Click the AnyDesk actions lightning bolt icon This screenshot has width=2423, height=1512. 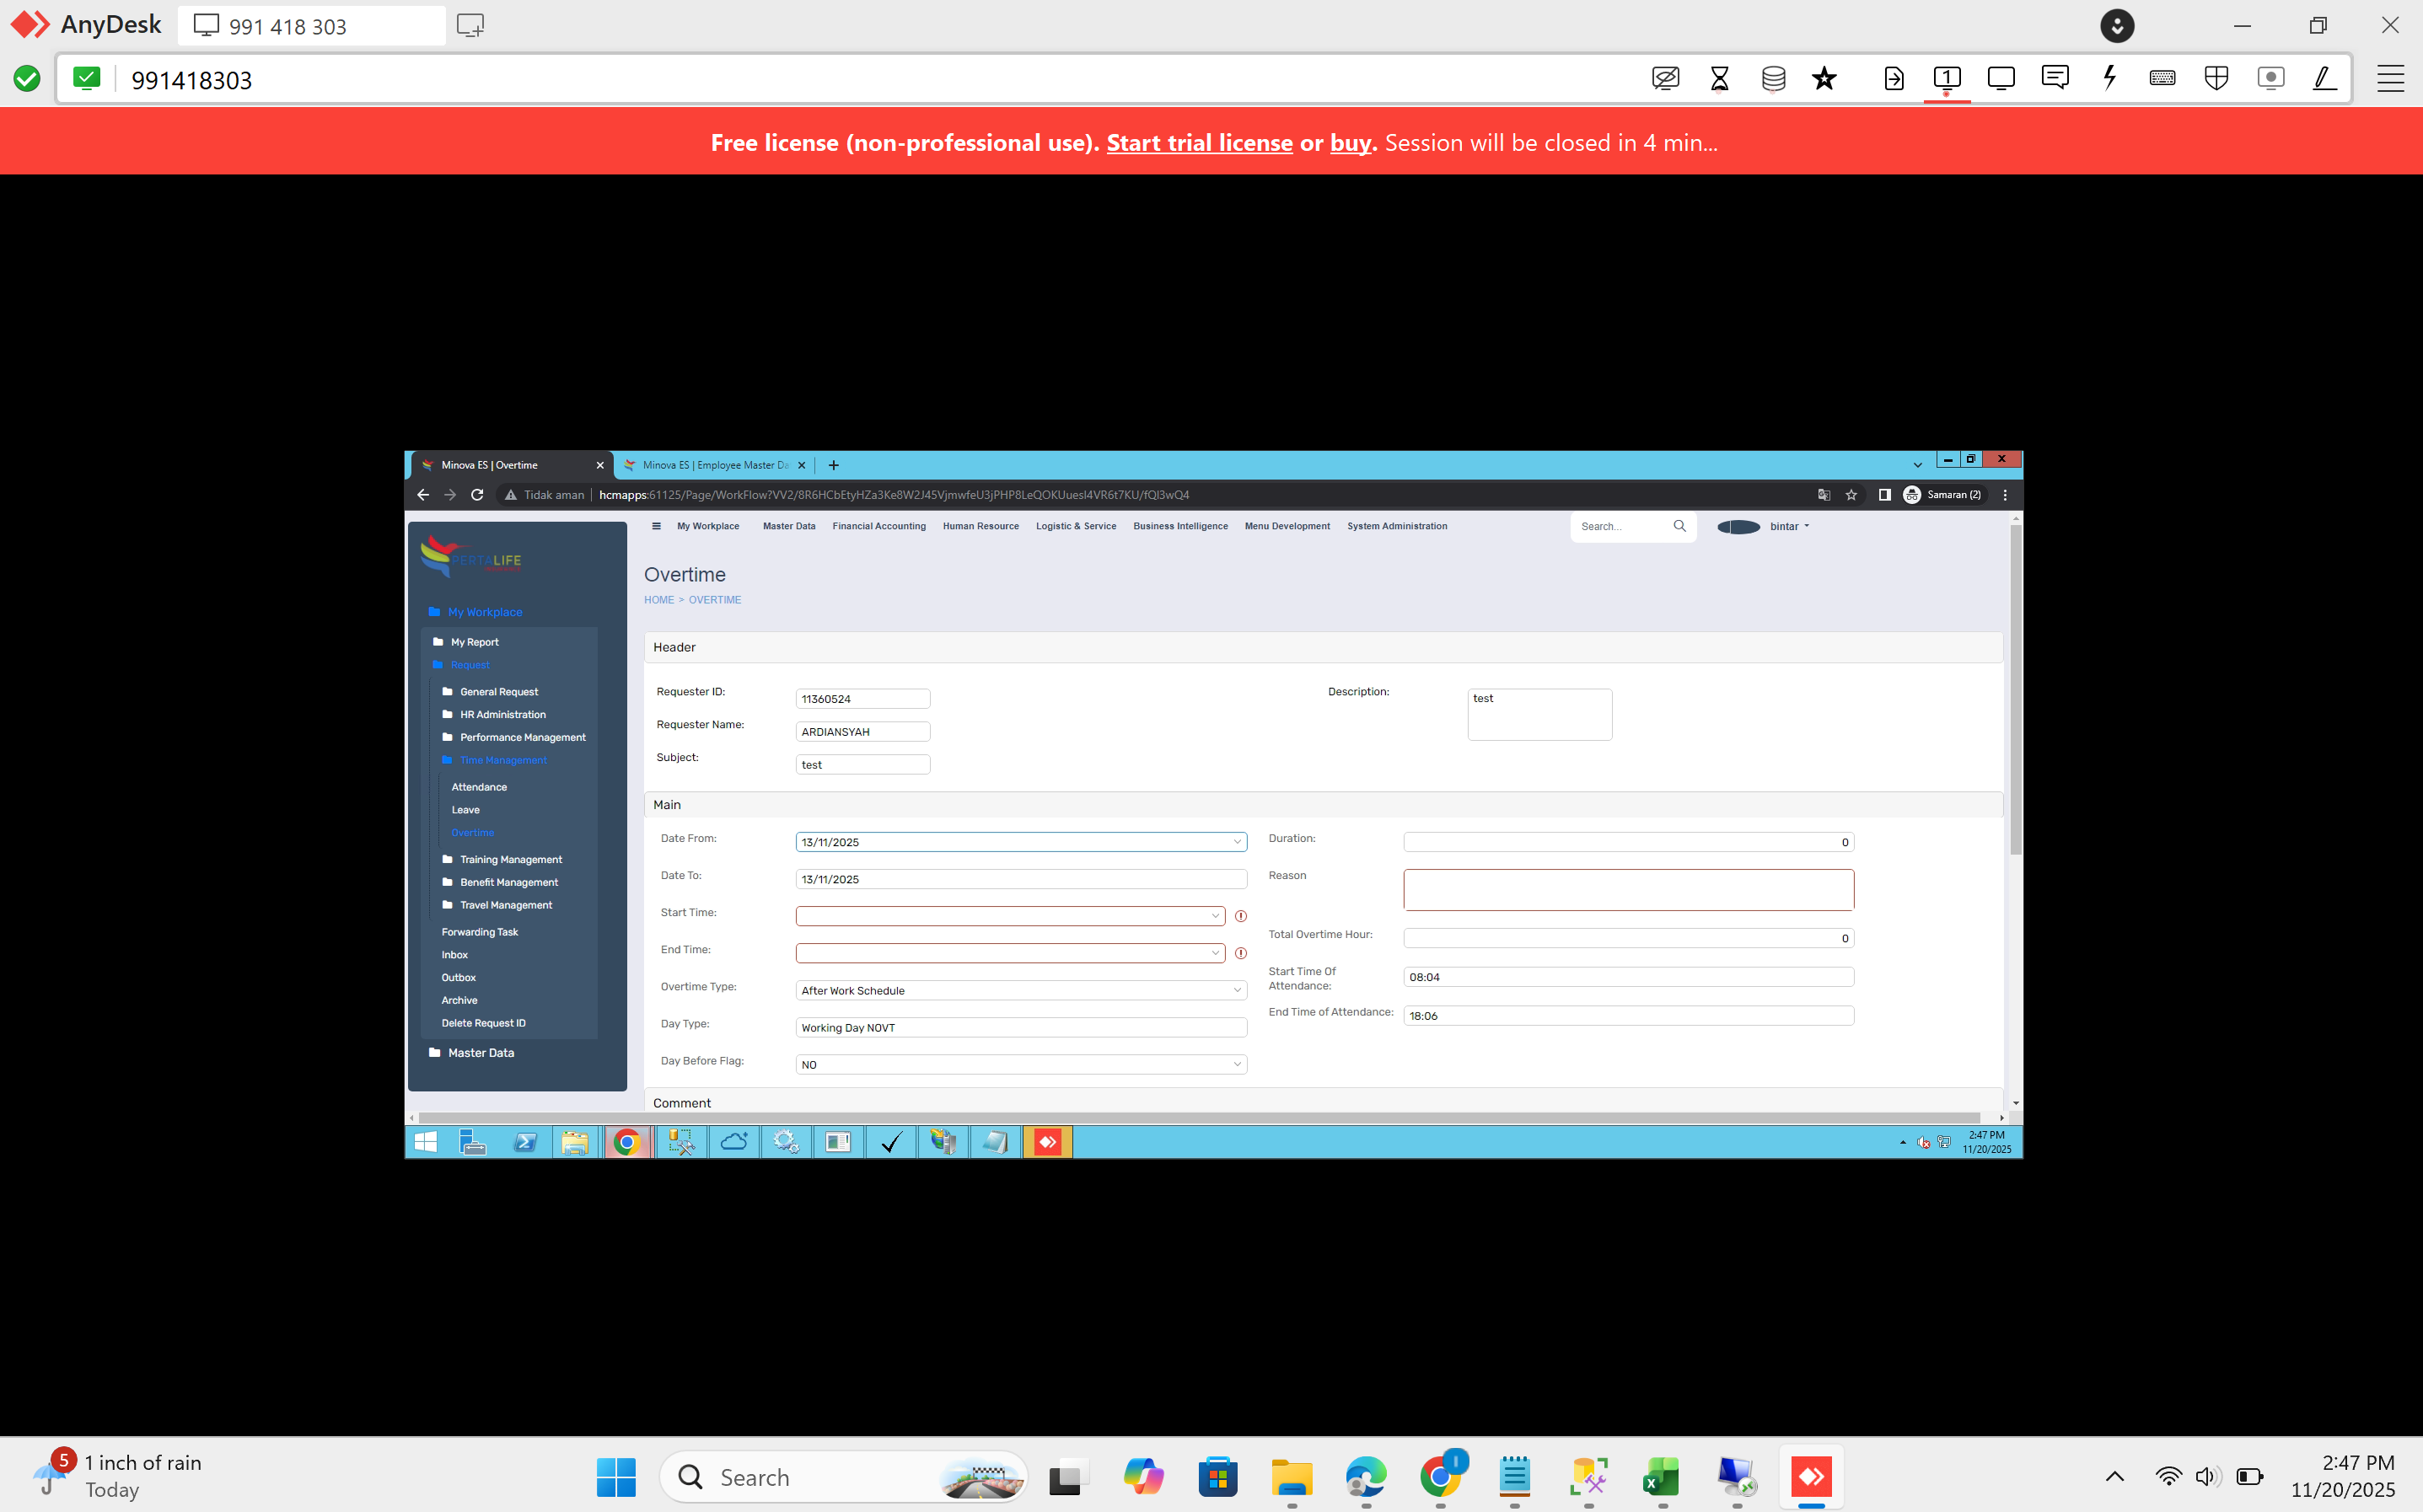2109,78
